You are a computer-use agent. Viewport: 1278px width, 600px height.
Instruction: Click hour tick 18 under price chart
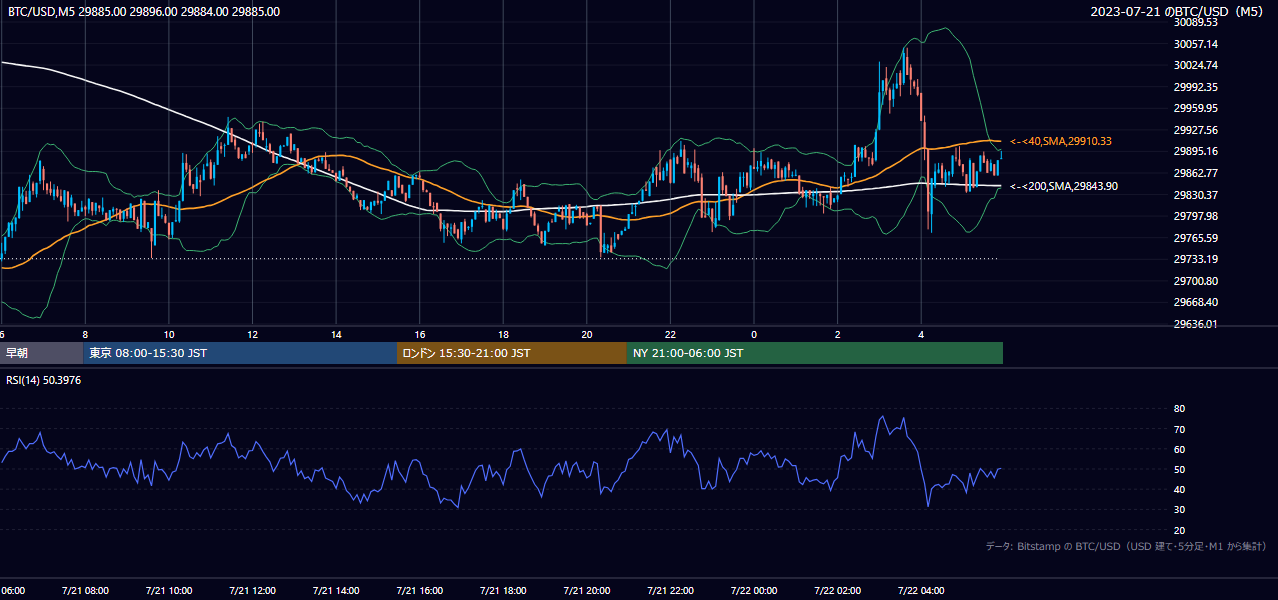503,334
